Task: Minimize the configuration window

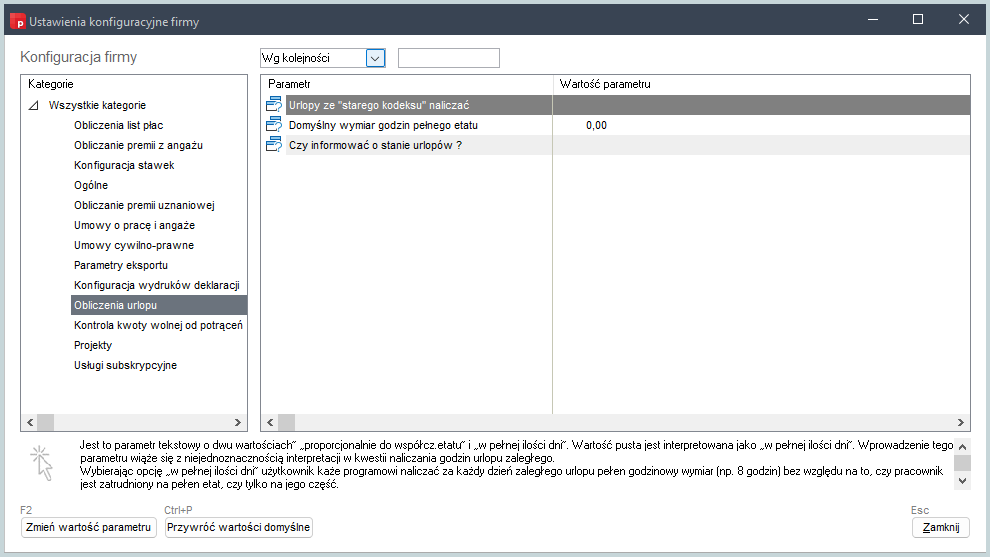Action: [x=873, y=20]
